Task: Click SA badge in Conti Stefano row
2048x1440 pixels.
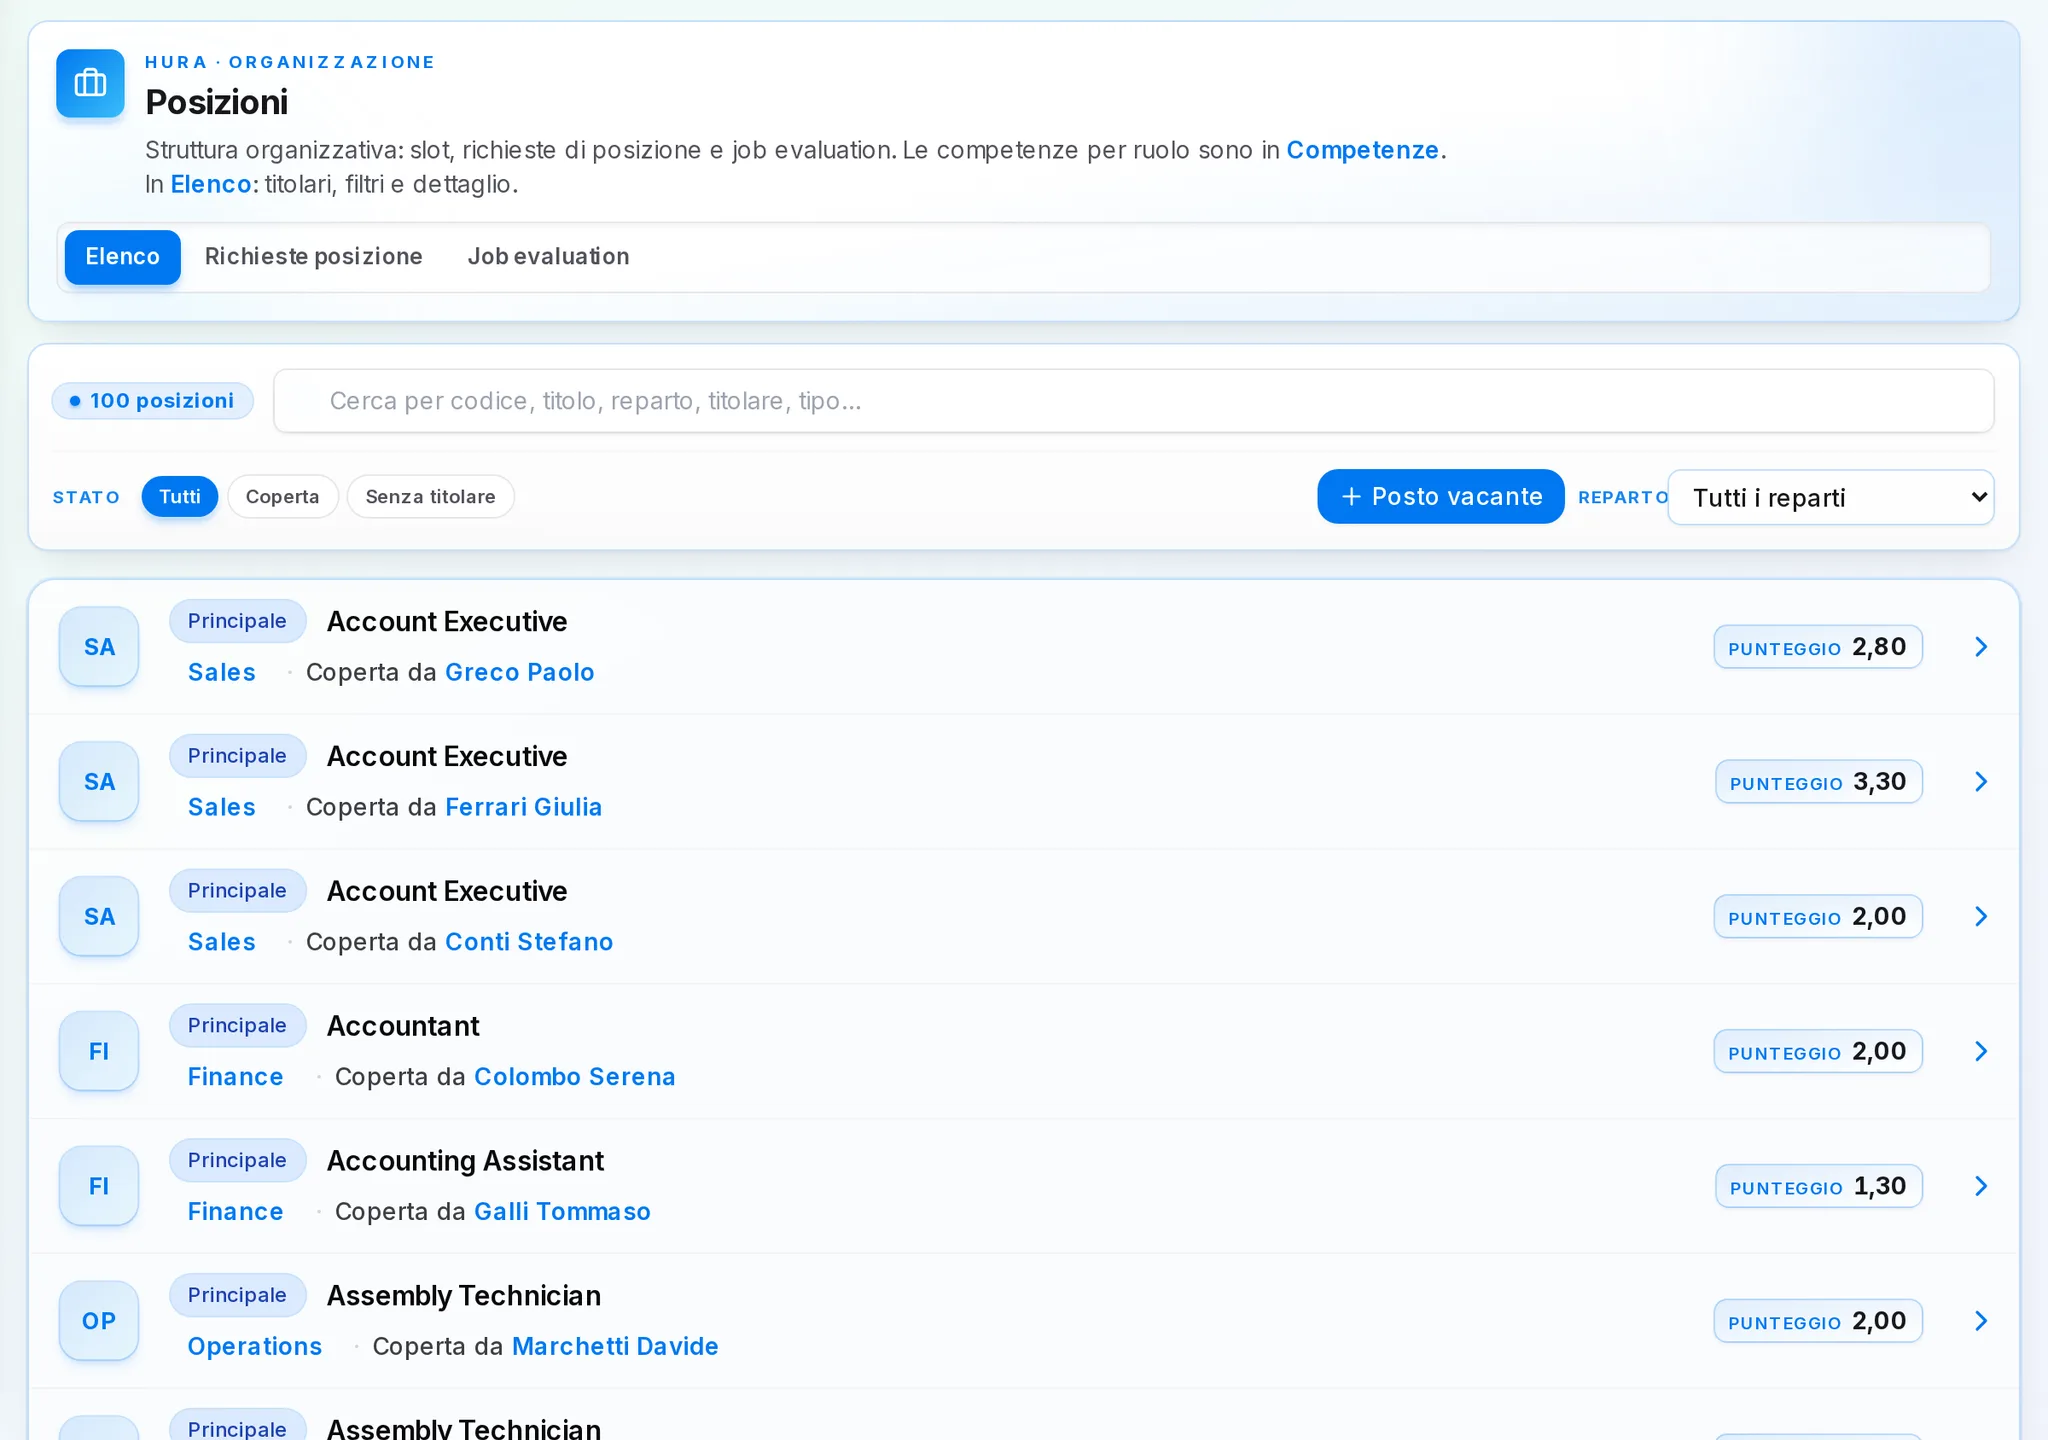Action: coord(99,917)
